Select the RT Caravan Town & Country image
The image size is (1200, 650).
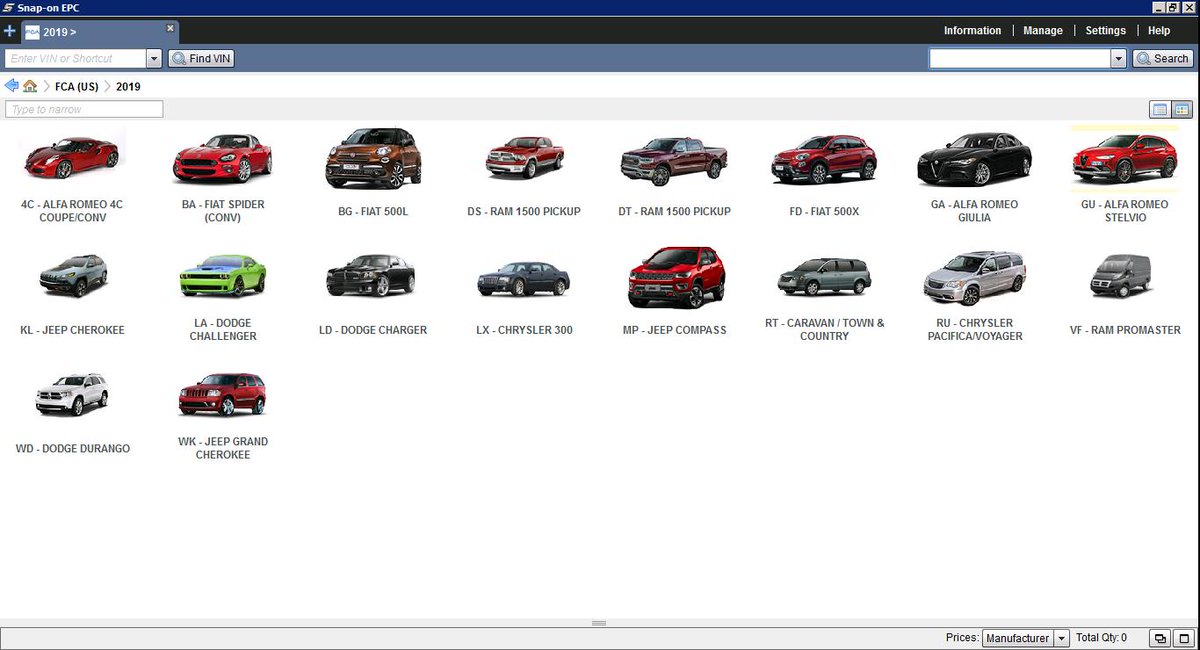824,277
